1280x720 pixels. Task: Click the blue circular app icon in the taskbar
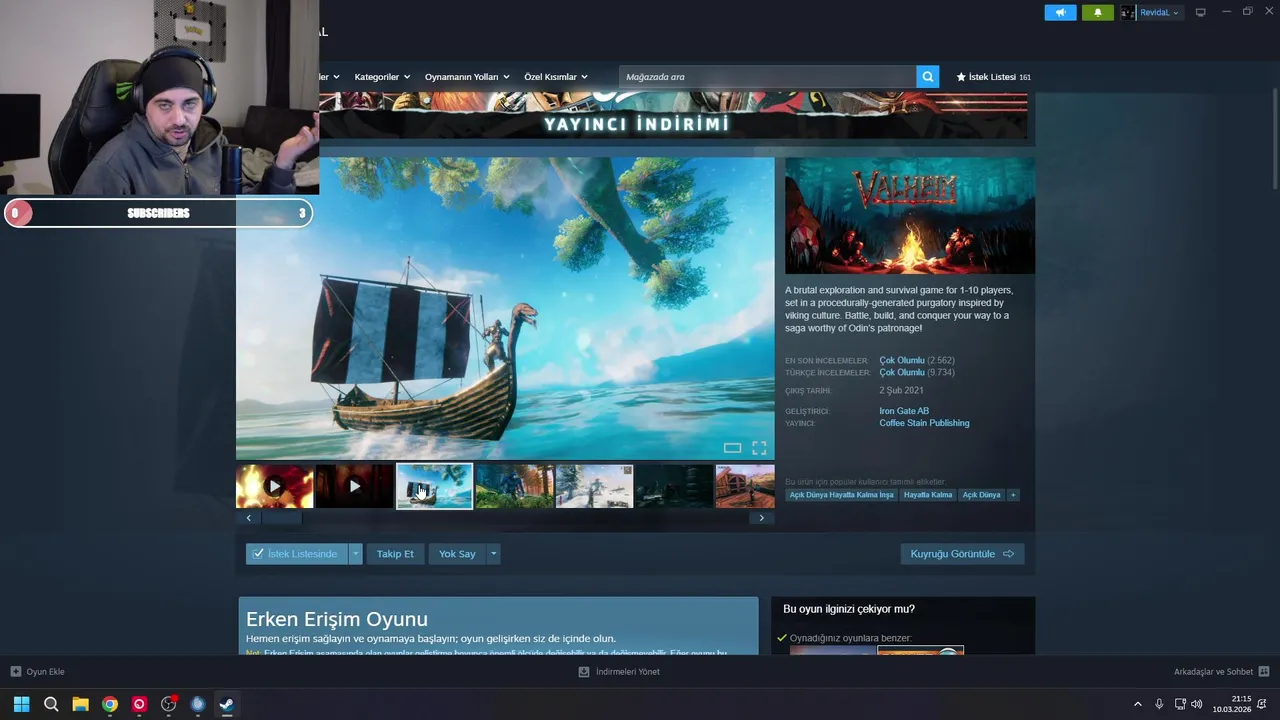(x=198, y=704)
